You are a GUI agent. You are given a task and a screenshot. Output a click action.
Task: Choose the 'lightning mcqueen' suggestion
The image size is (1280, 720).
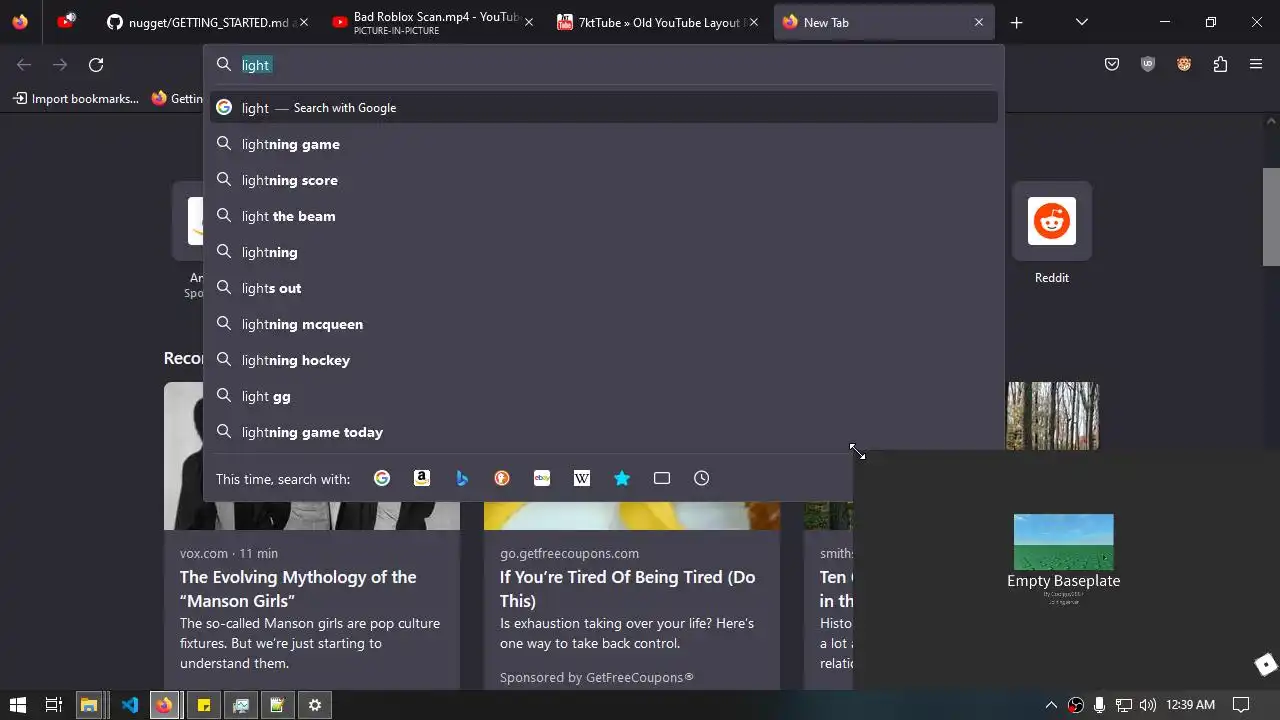pos(604,324)
